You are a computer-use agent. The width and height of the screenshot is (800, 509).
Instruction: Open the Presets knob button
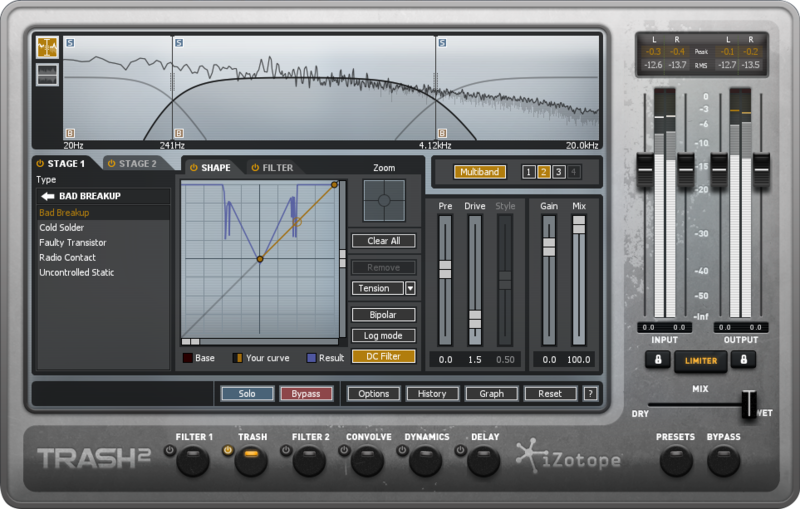676,461
